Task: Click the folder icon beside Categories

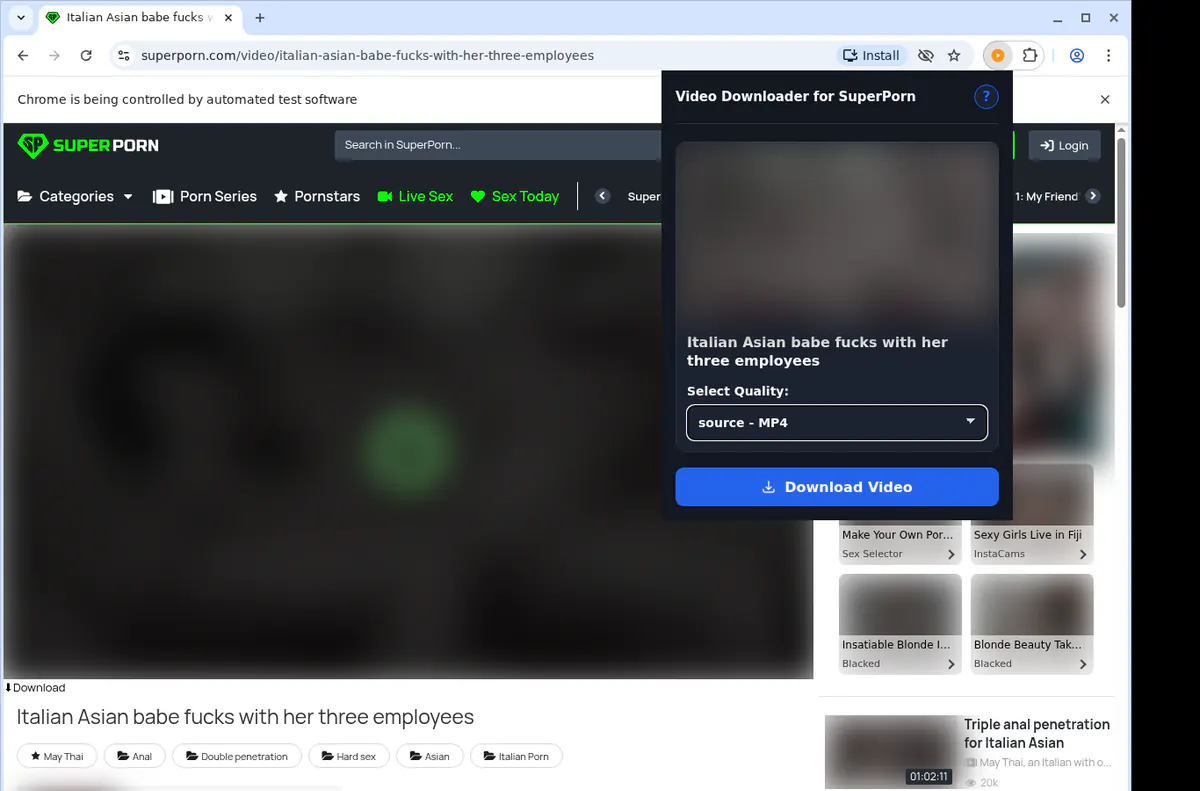Action: 25,196
